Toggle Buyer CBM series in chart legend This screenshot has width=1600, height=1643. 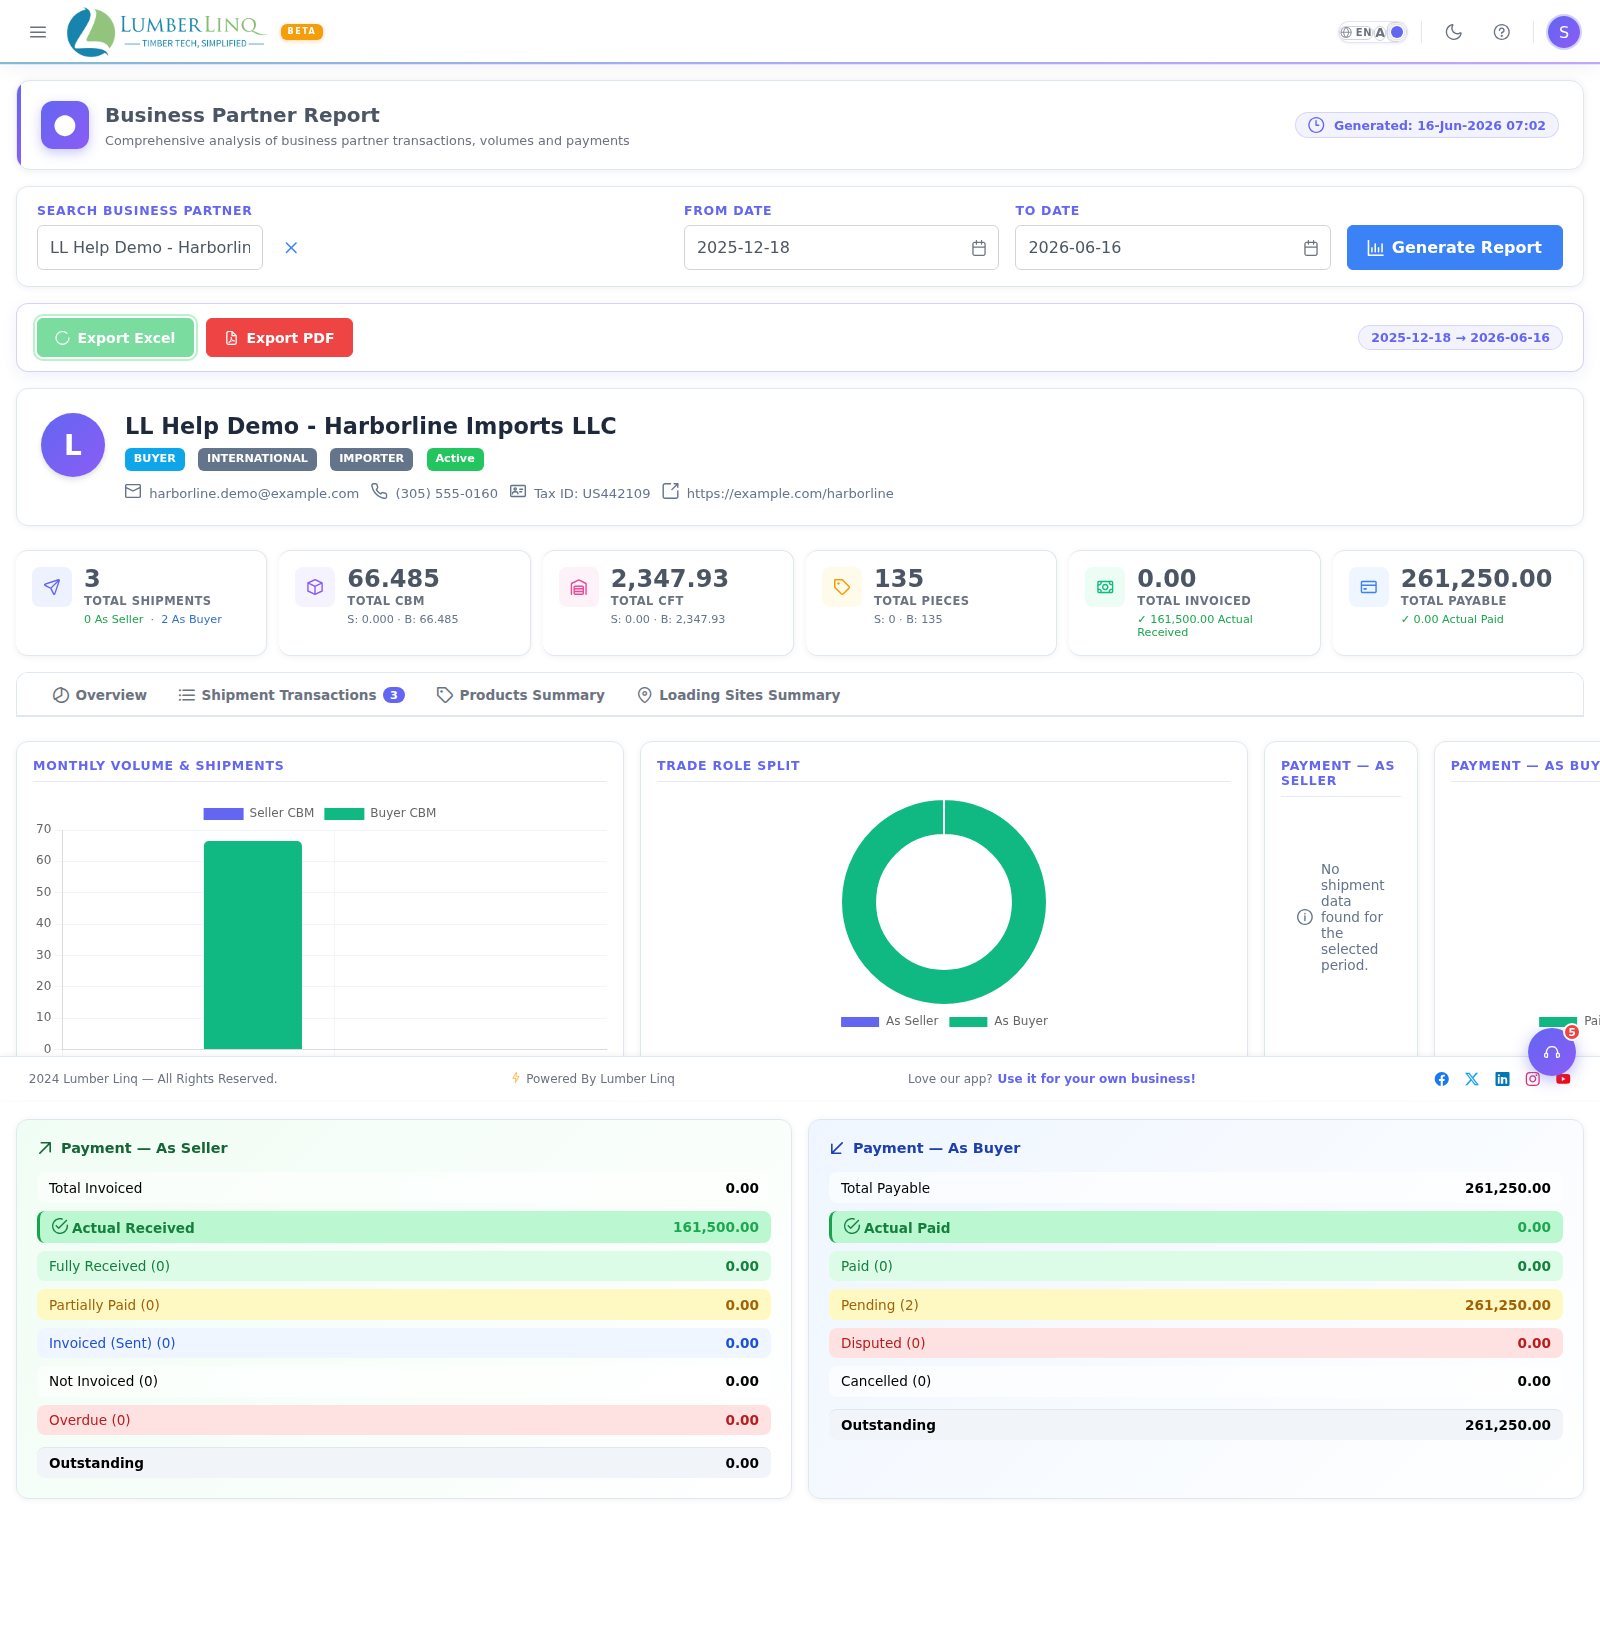380,813
